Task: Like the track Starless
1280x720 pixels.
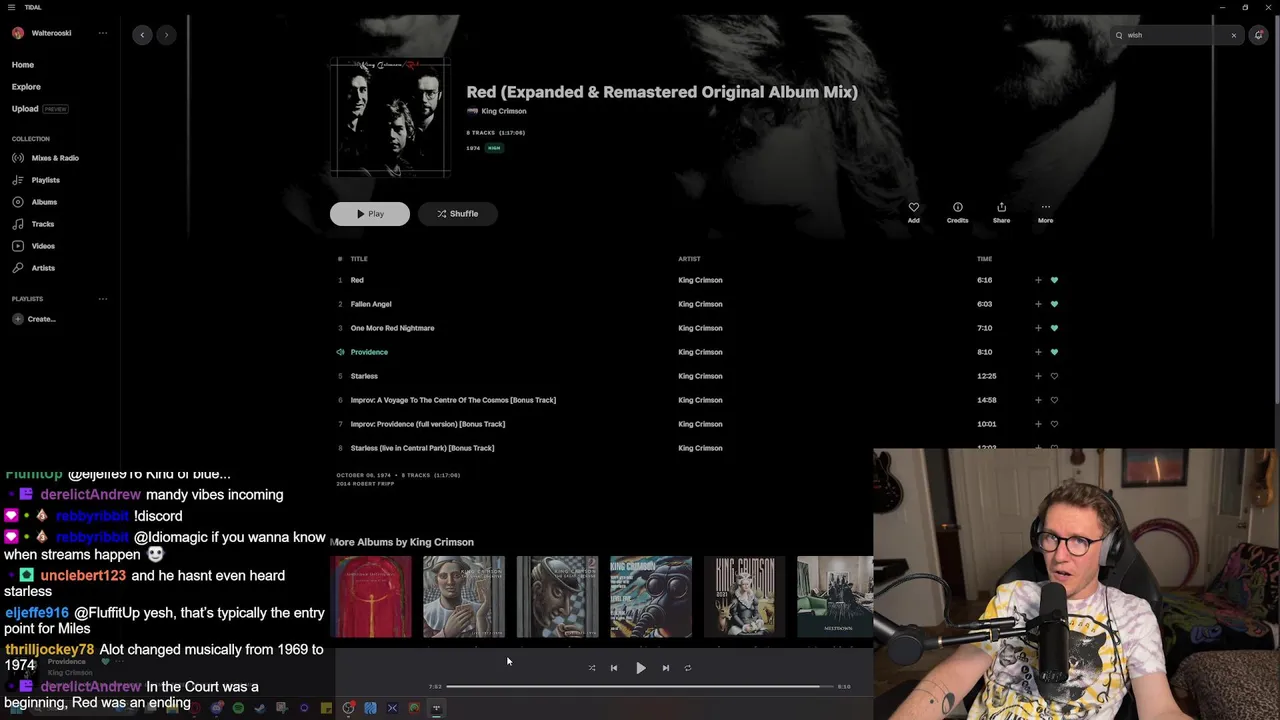Action: (1054, 376)
